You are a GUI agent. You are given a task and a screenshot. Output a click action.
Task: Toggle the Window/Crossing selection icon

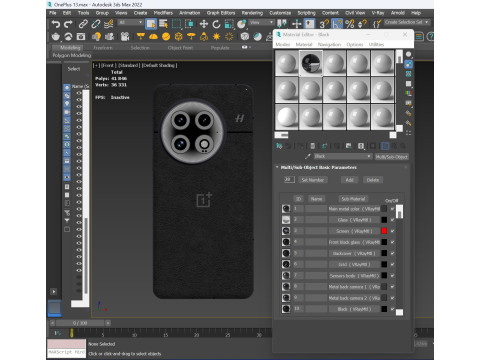click(189, 24)
